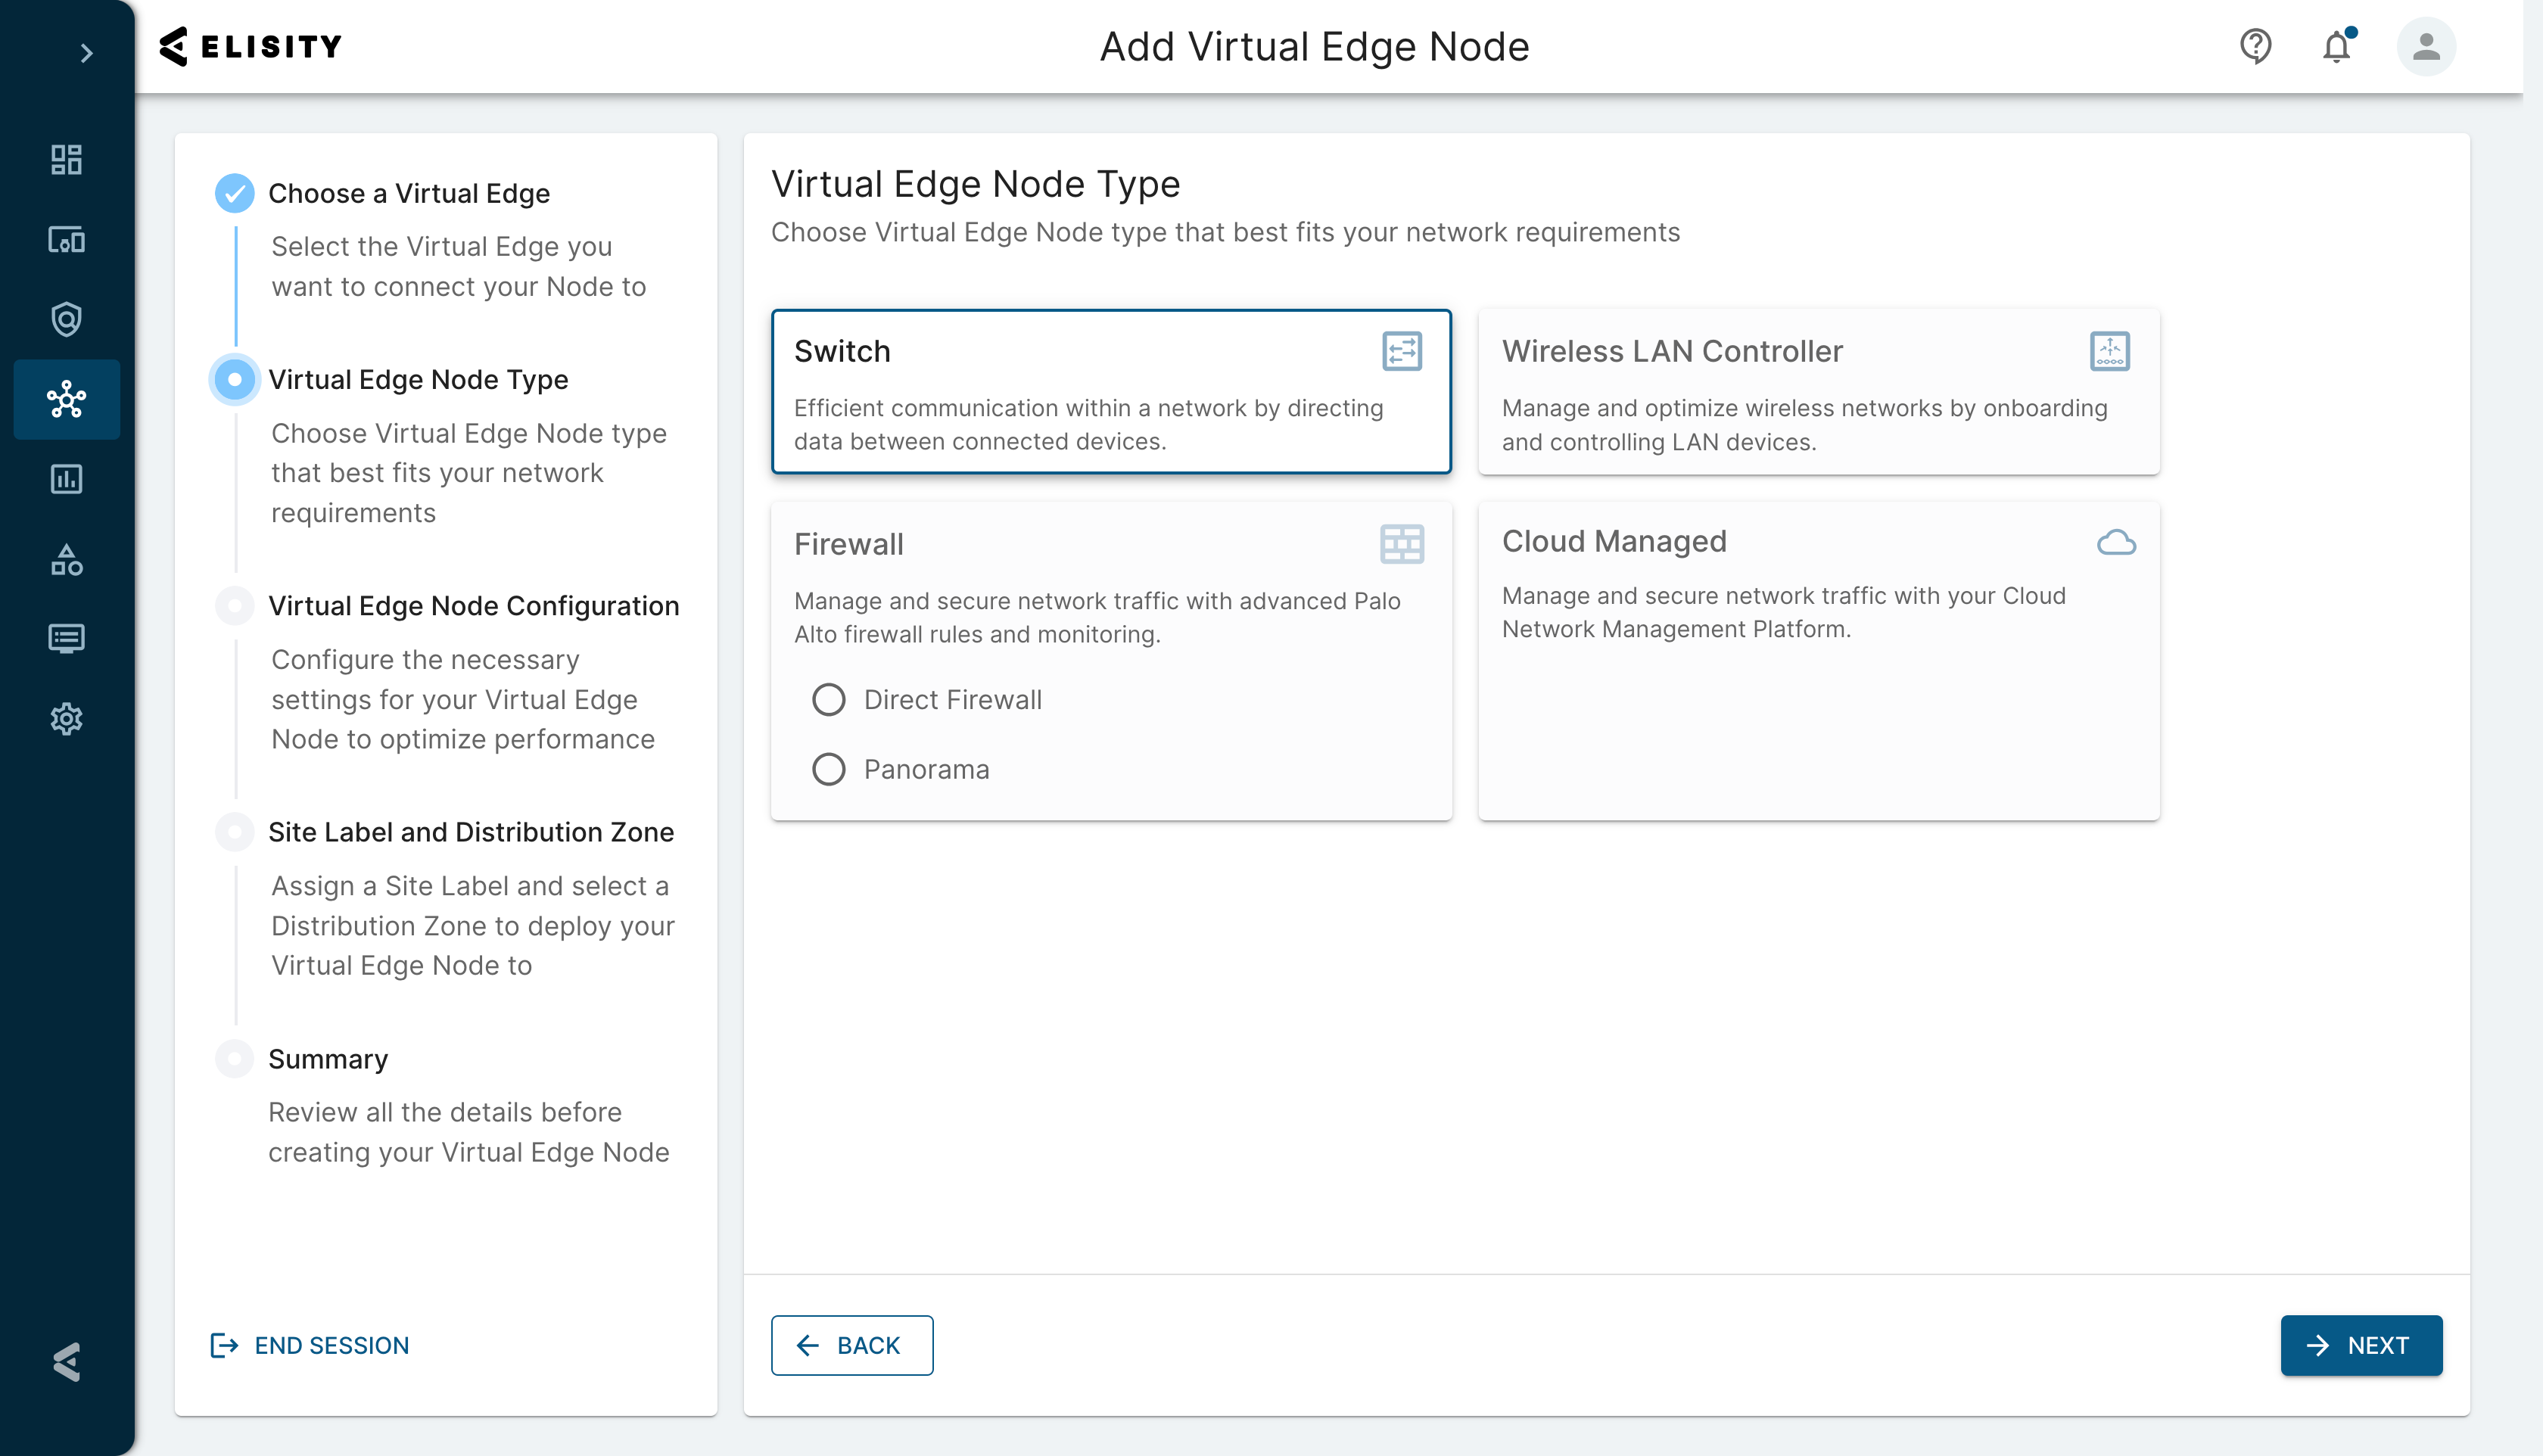Open the help question mark icon
This screenshot has width=2543, height=1456.
tap(2255, 46)
